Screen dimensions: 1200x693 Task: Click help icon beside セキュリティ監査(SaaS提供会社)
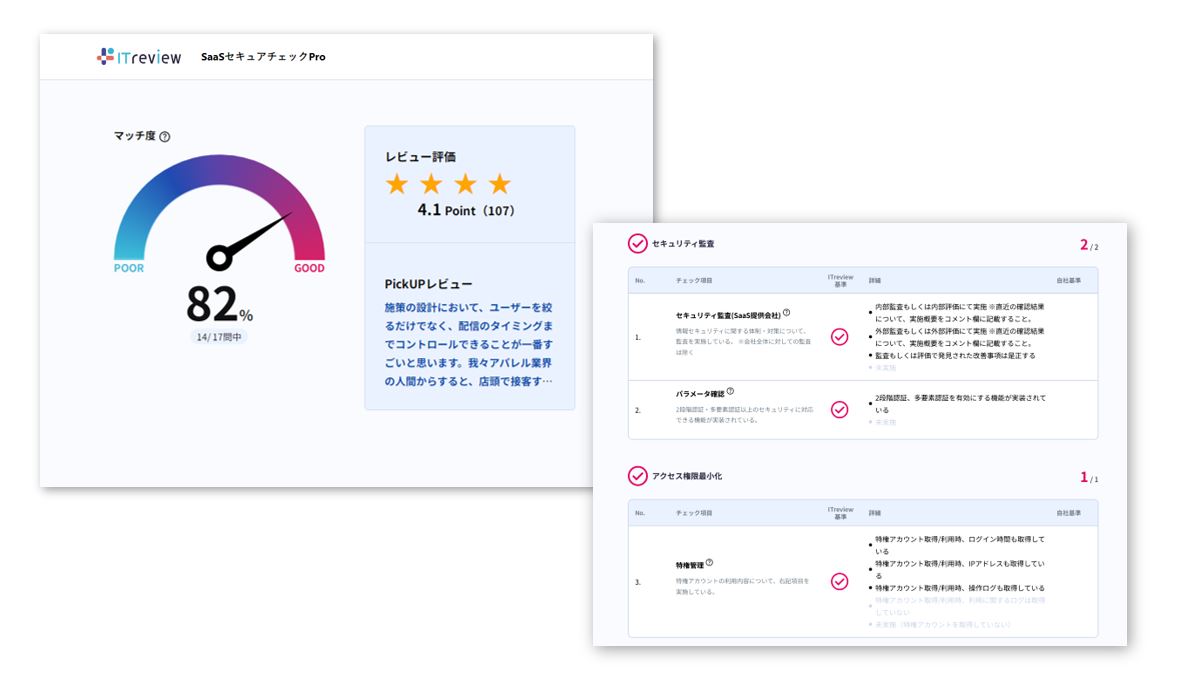pyautogui.click(x=787, y=313)
